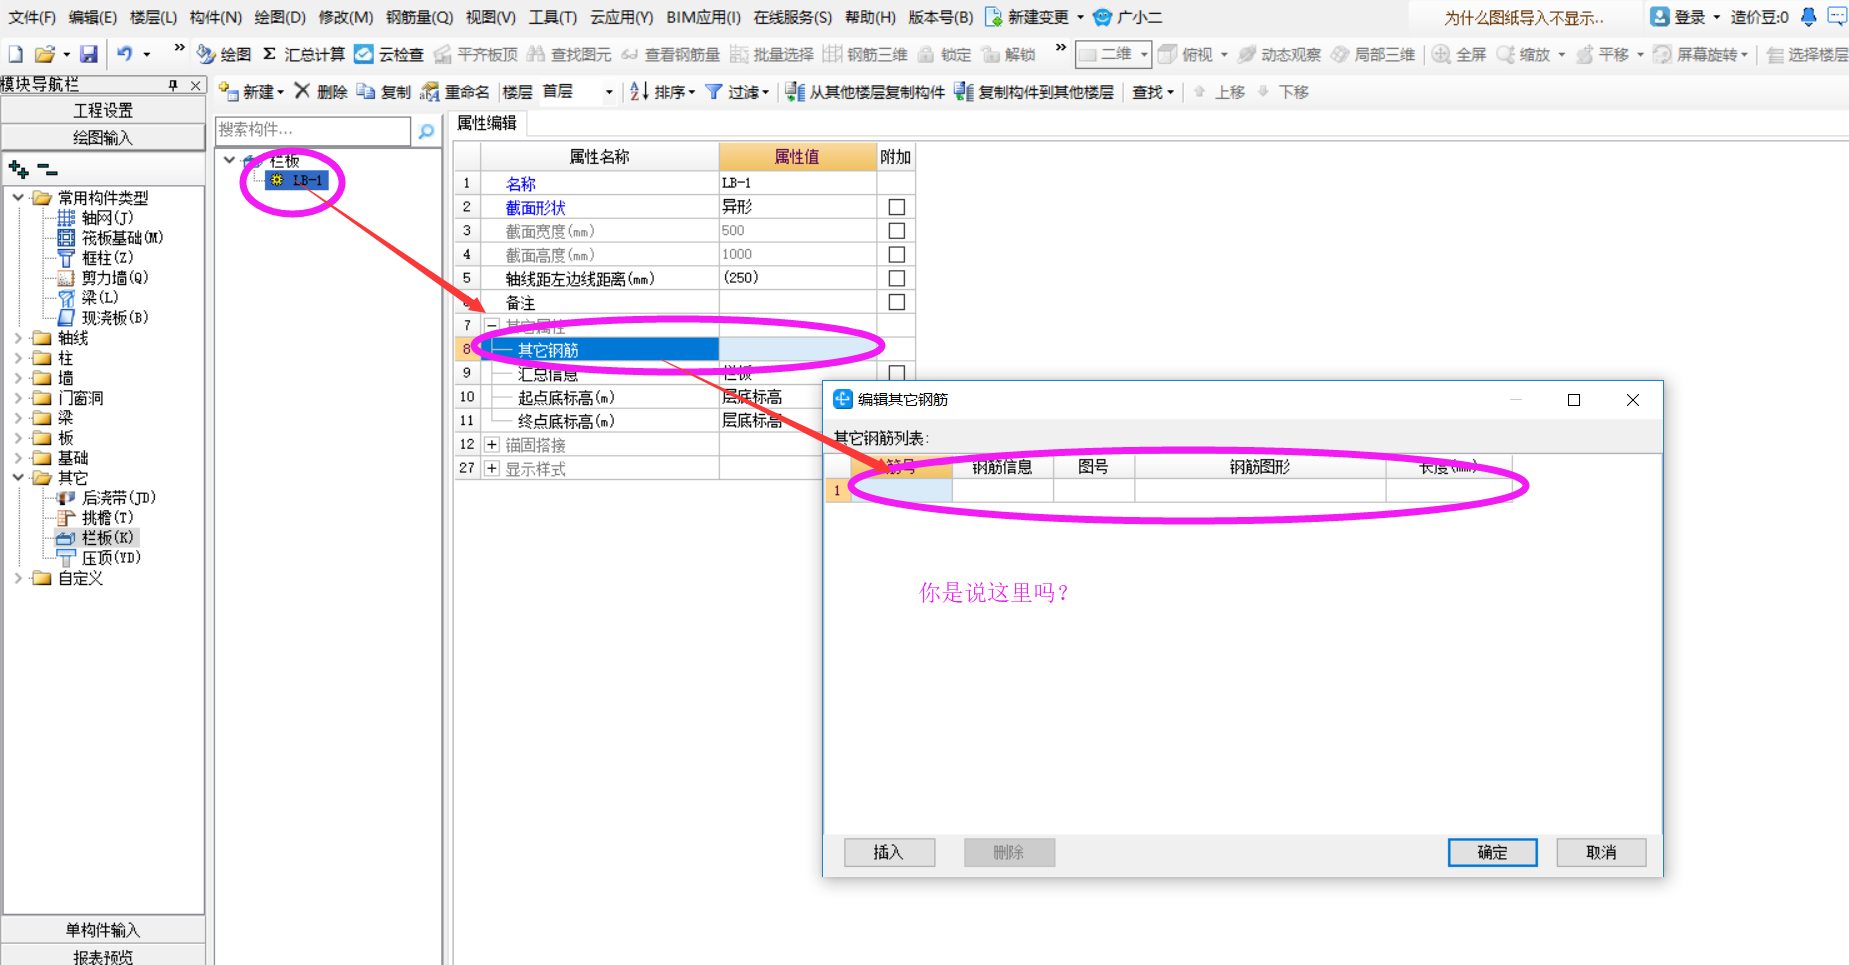
Task: Toggle 备注 attach checkbox
Action: (897, 302)
